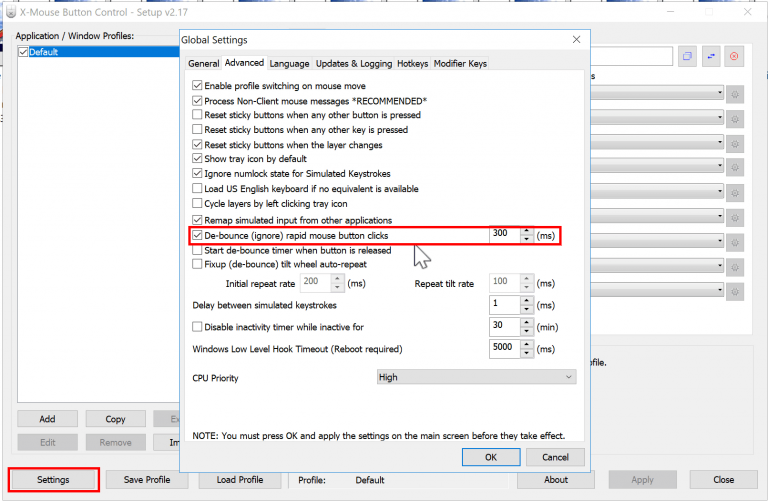Click the de-bounce 300 ms value field

(x=504, y=235)
